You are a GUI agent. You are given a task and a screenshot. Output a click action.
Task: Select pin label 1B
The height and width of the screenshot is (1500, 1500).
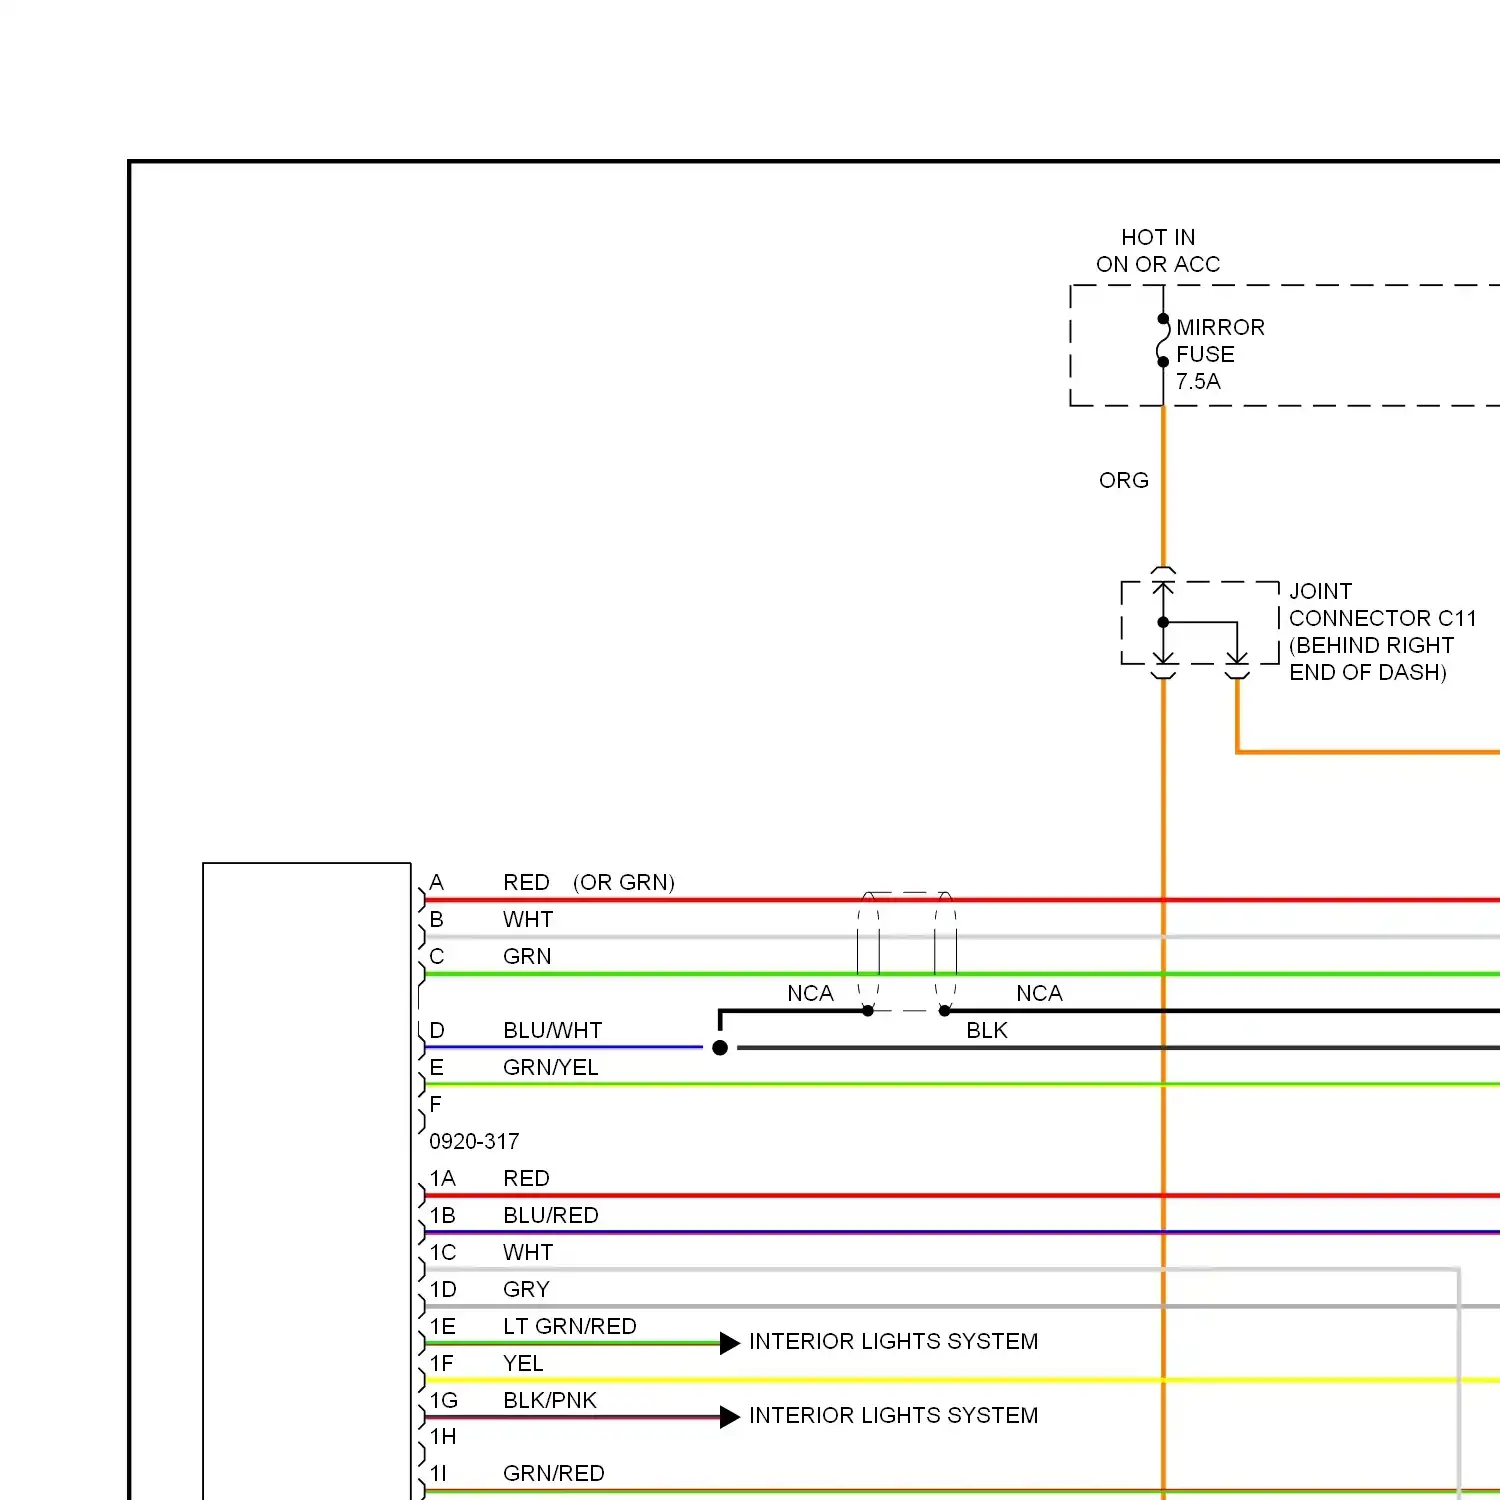[x=442, y=1216]
